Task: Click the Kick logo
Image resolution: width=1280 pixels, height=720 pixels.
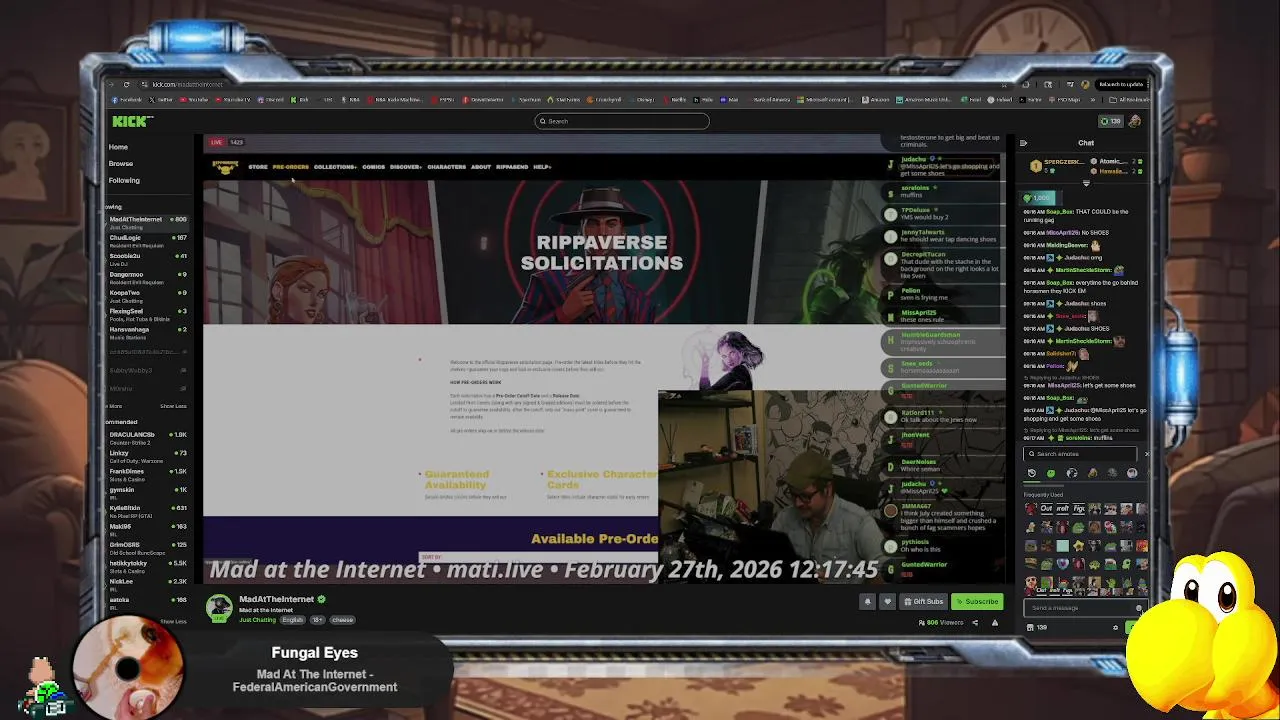Action: pos(132,121)
